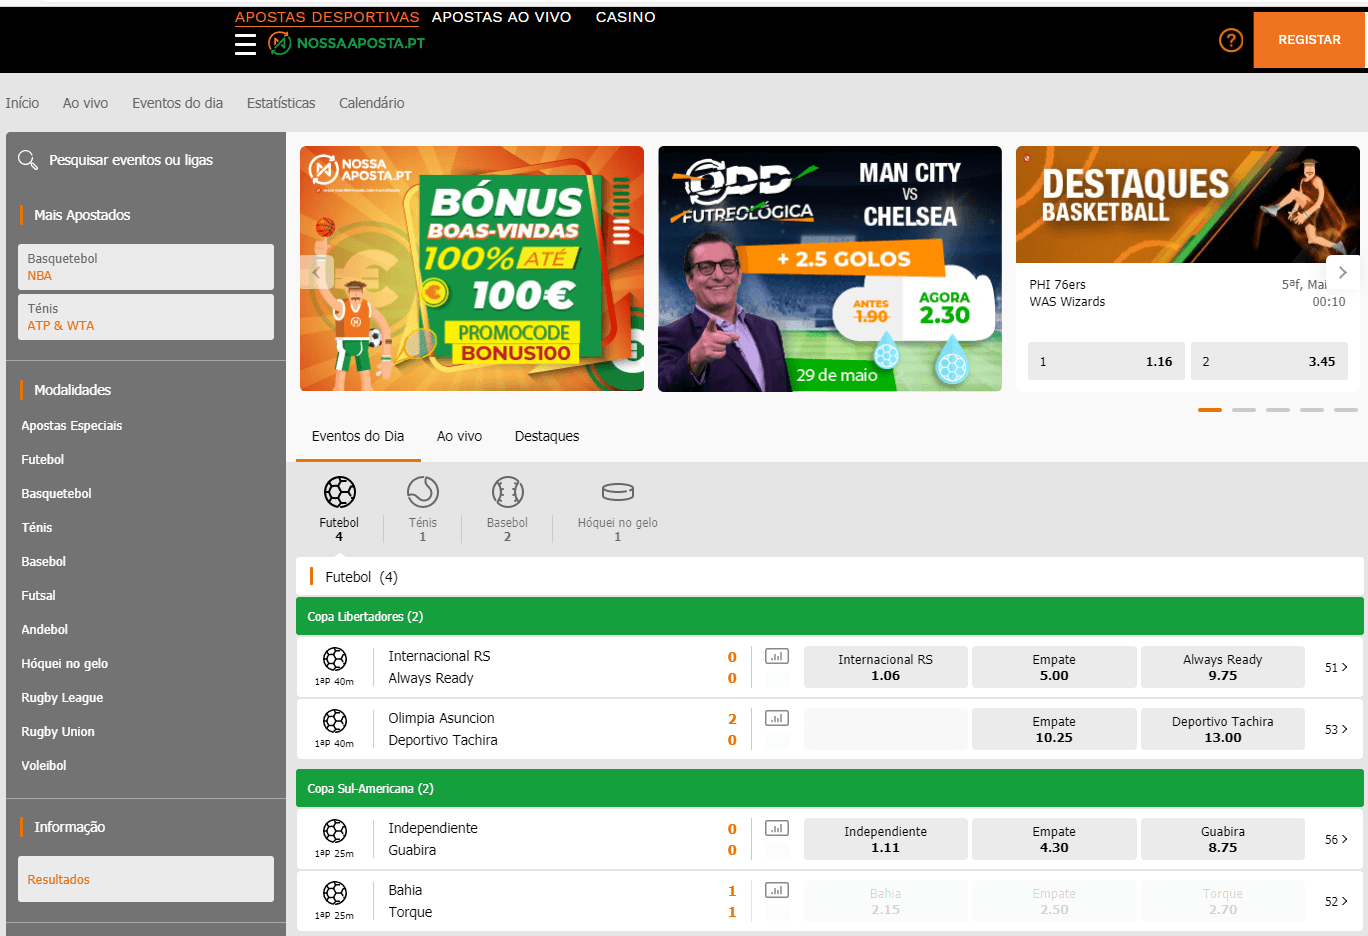Open Man City vs Chelsea banner
The width and height of the screenshot is (1368, 936).
point(830,268)
